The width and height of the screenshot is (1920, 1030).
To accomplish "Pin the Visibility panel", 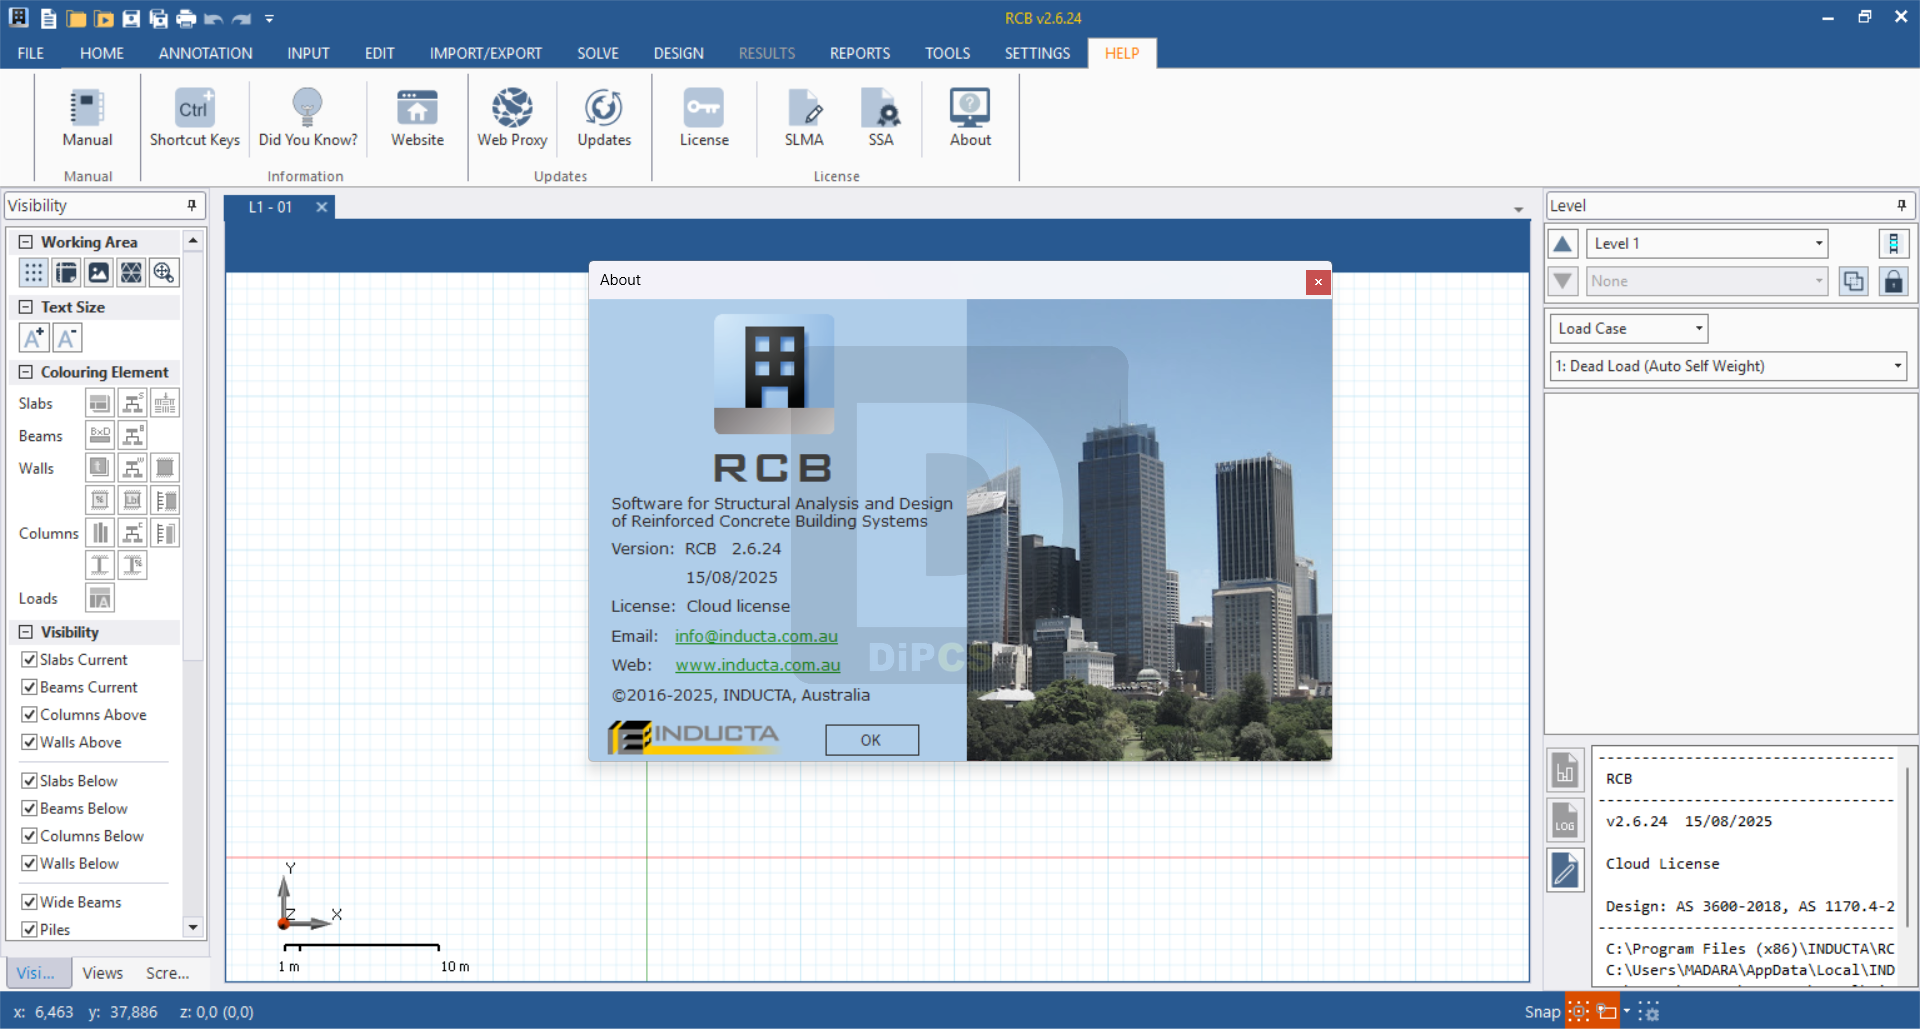I will coord(192,205).
